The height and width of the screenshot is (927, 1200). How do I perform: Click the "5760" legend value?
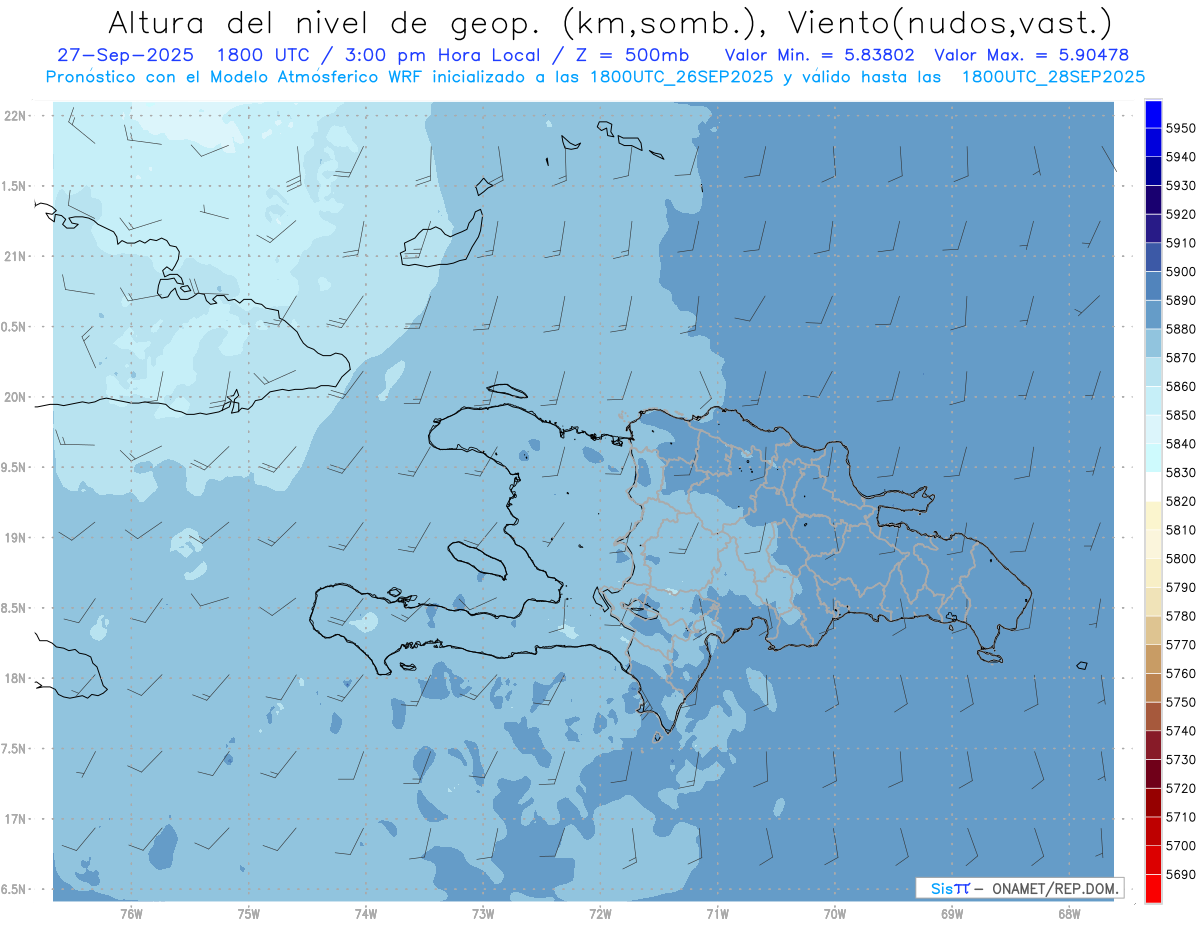(x=1181, y=673)
